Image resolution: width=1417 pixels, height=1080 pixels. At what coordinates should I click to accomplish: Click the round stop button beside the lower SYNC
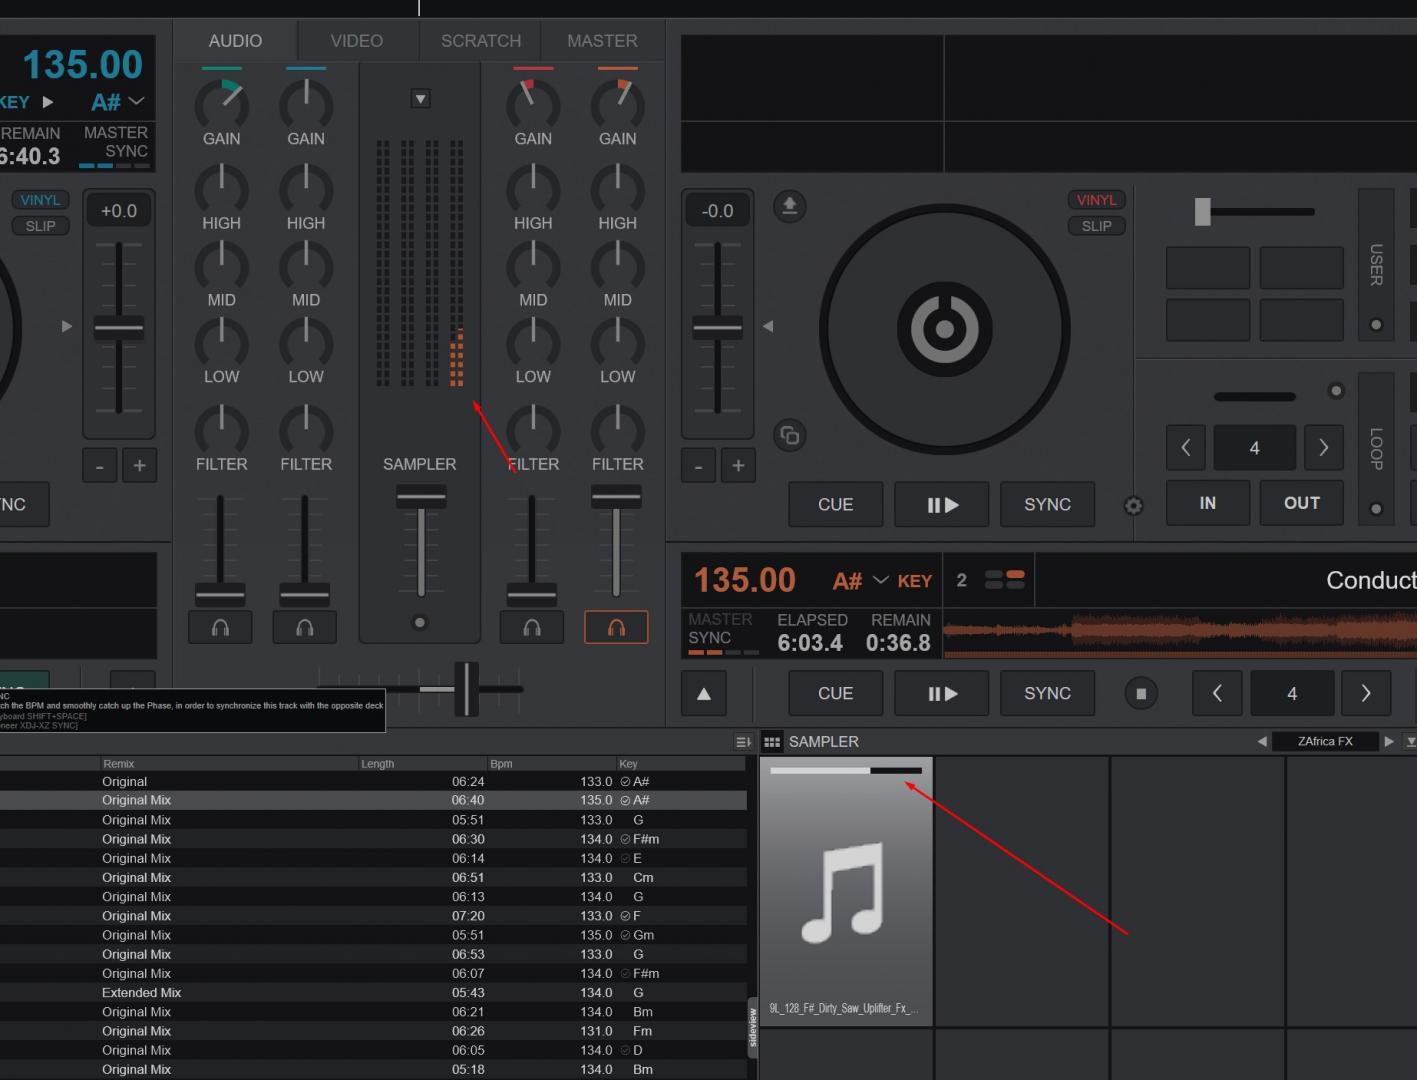click(1141, 693)
